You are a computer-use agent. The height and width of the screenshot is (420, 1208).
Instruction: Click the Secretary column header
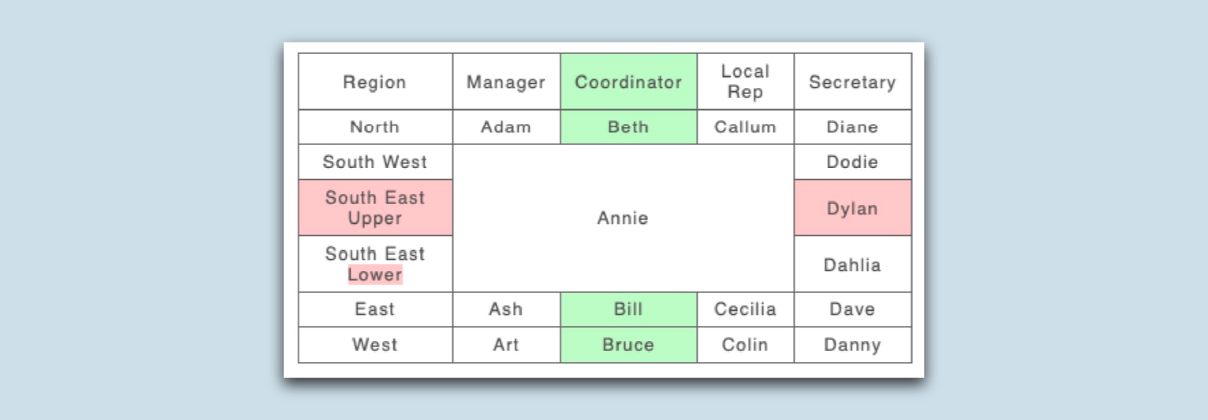pyautogui.click(x=852, y=82)
